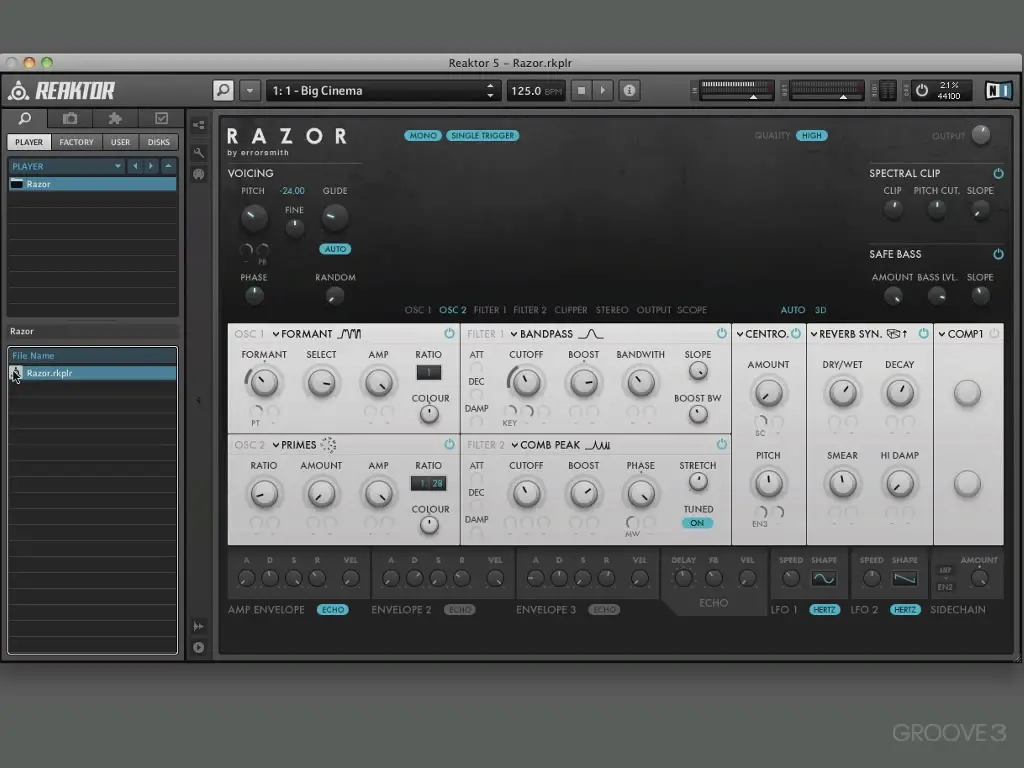The image size is (1024, 768).
Task: Click the info button in toolbar
Action: tap(629, 91)
